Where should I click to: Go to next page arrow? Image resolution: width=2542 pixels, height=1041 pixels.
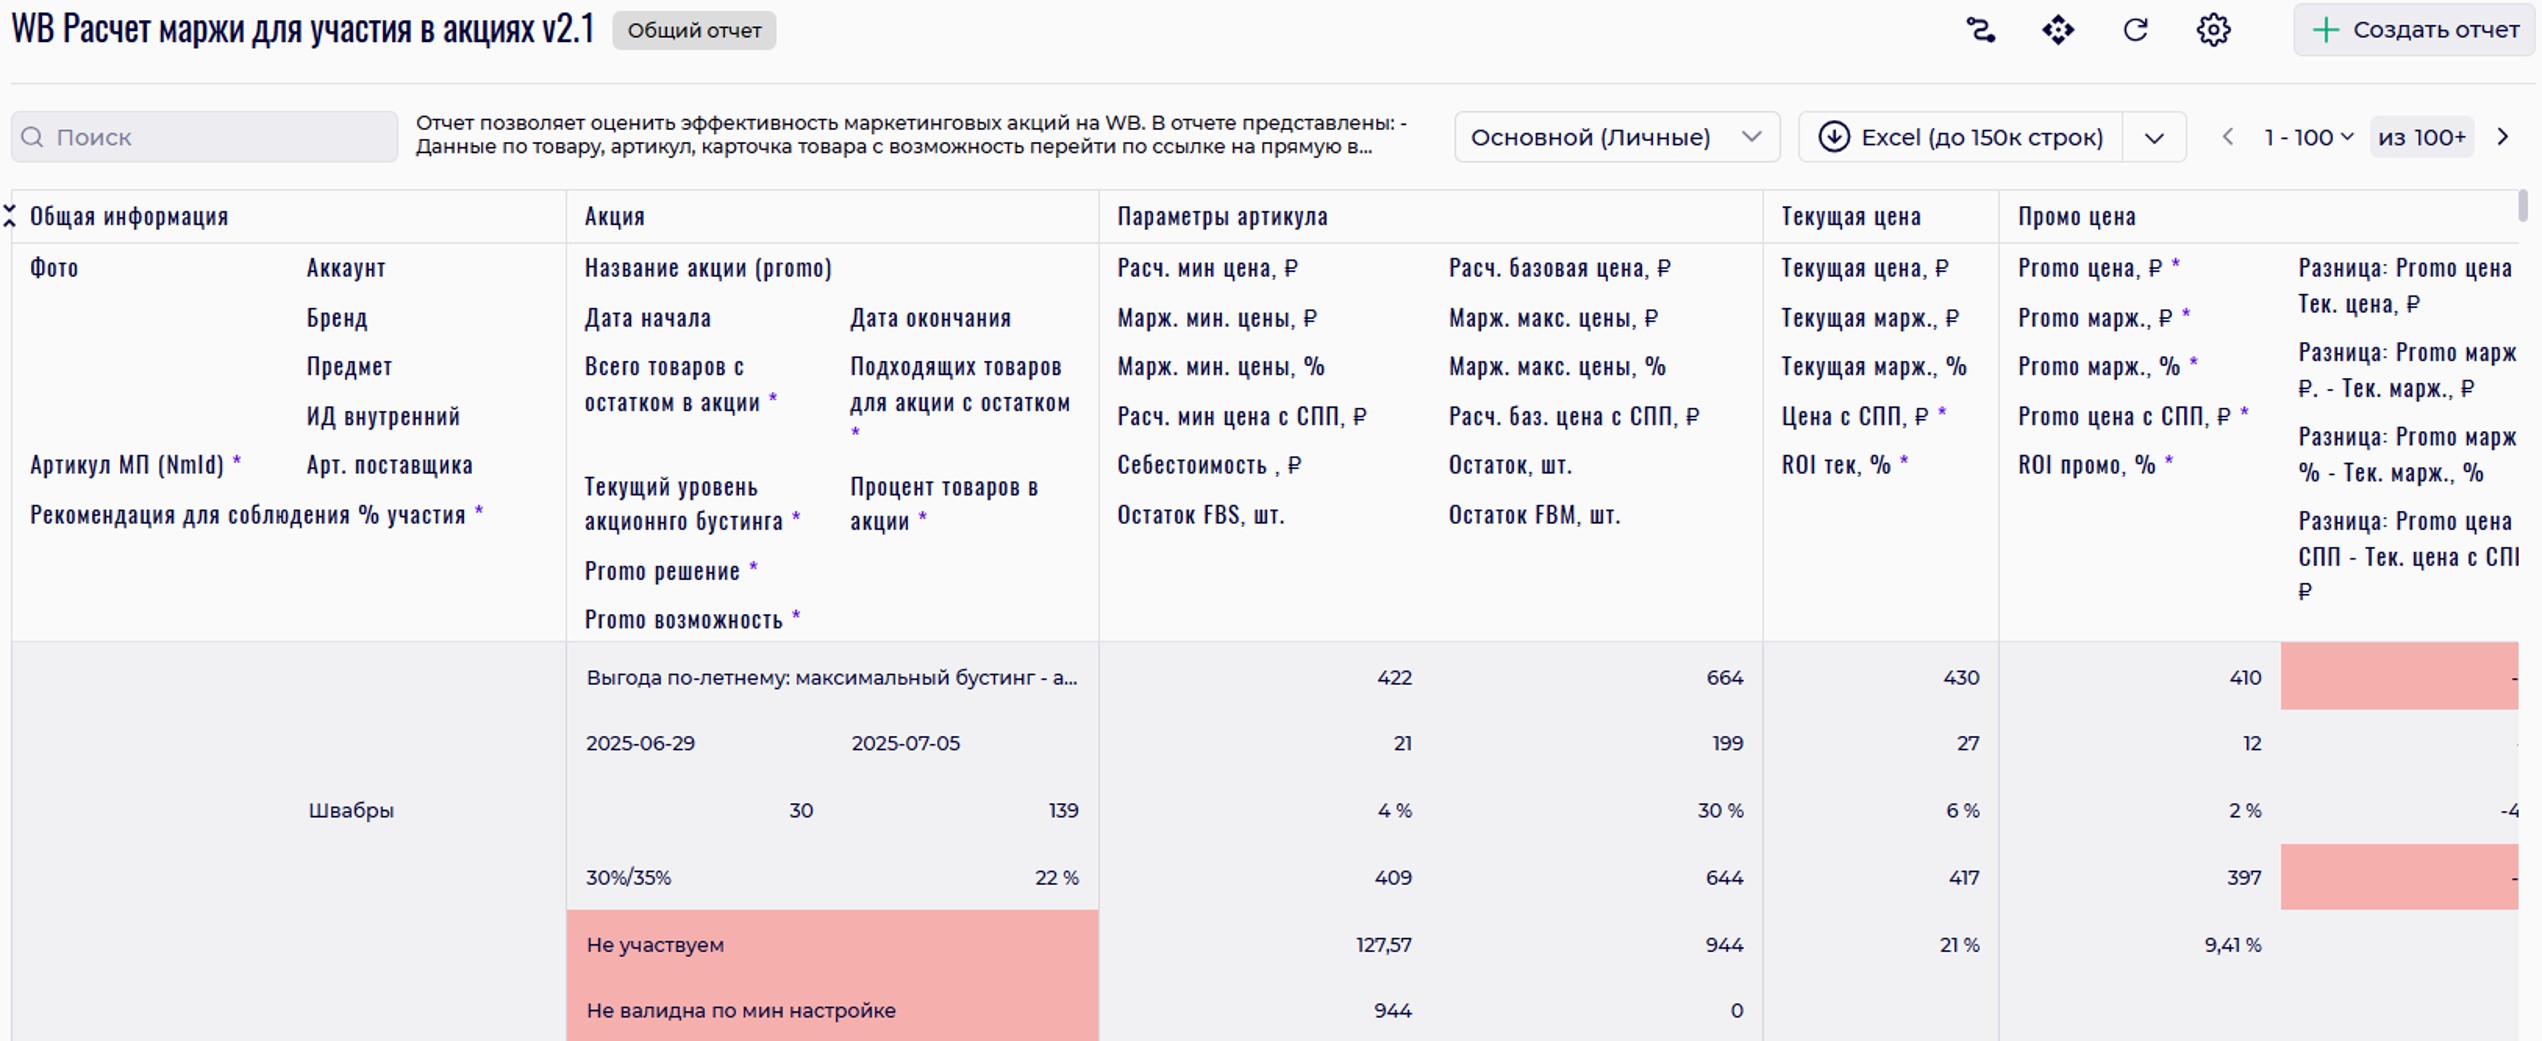click(2503, 137)
